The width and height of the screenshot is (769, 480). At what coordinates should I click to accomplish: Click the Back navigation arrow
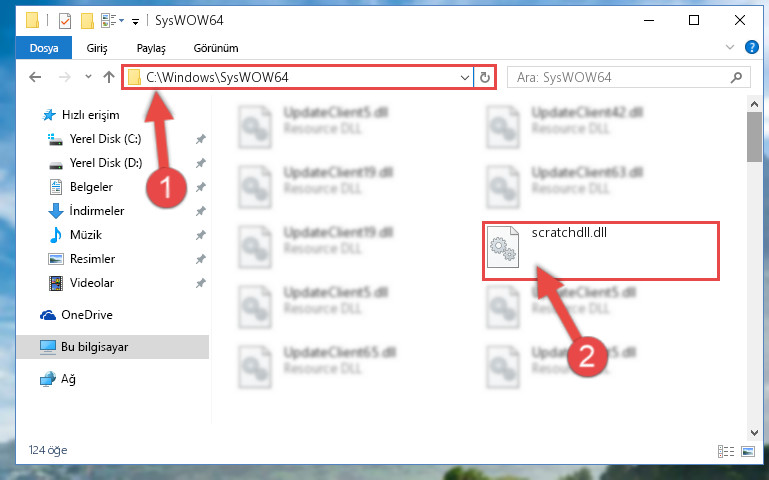pos(35,77)
